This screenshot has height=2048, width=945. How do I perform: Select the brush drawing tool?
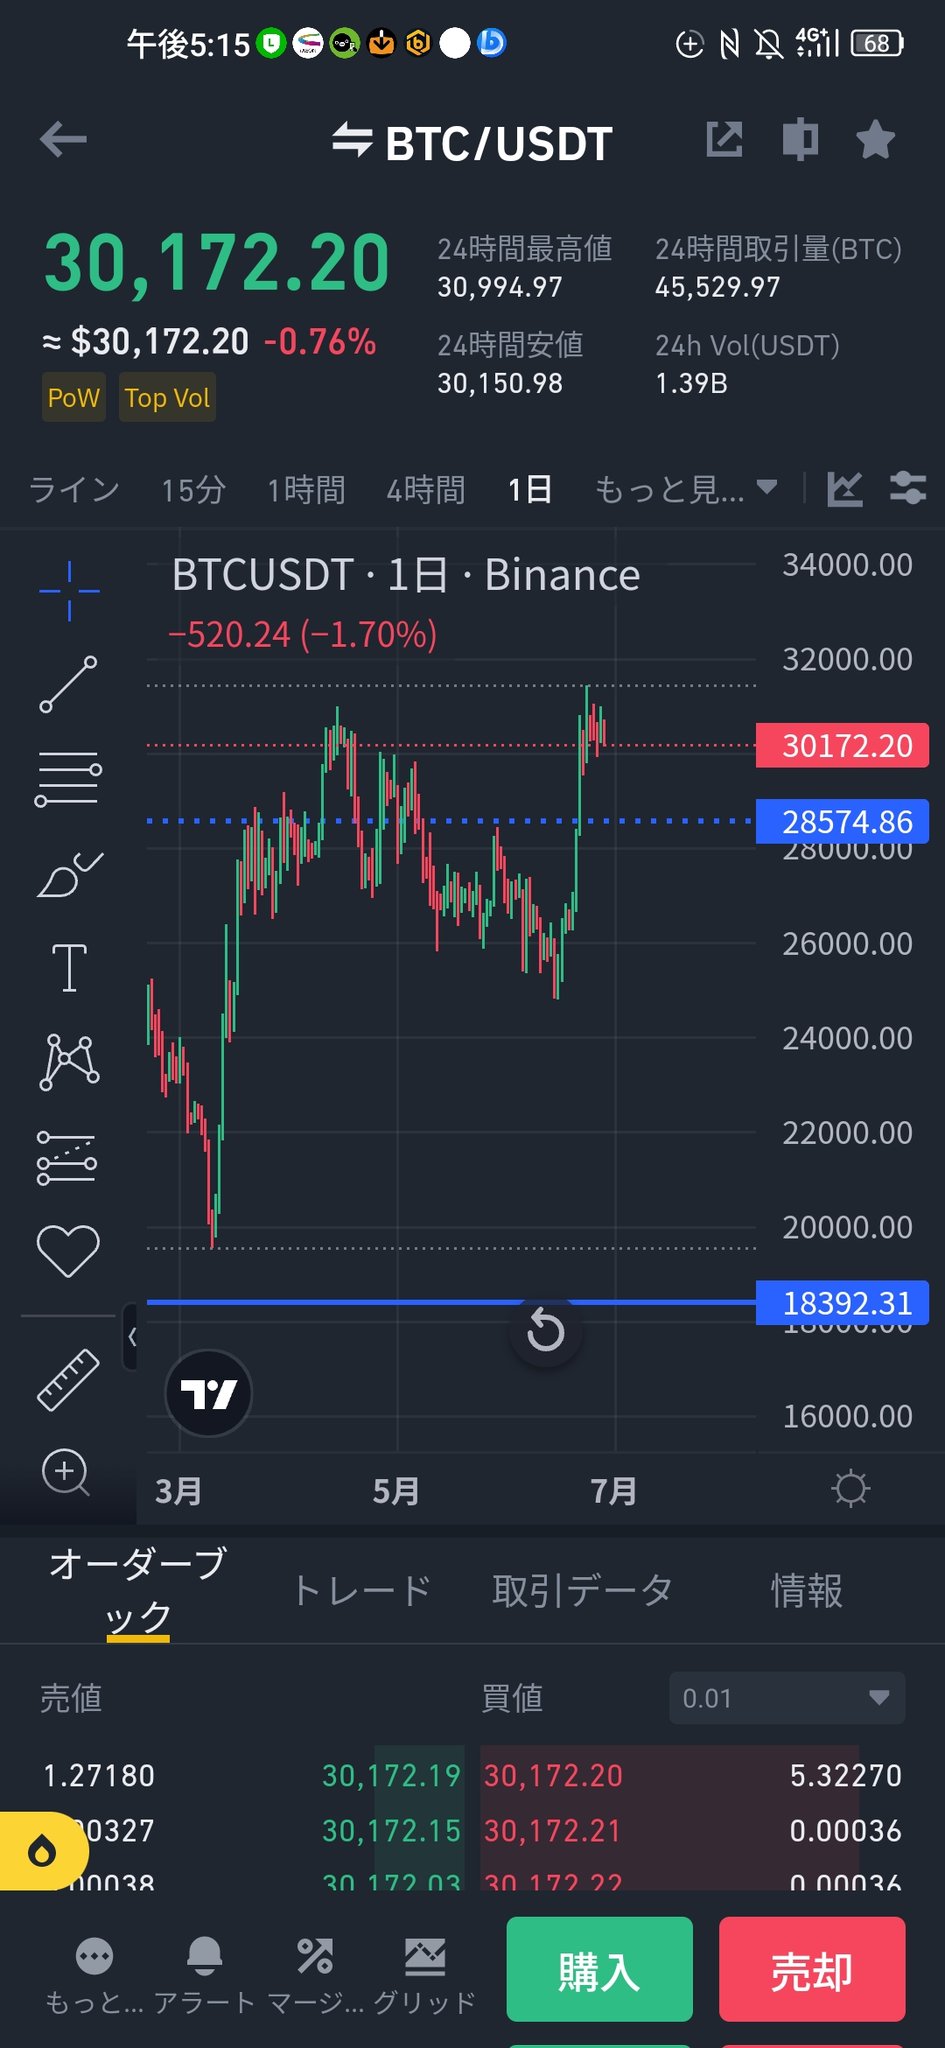click(x=68, y=874)
